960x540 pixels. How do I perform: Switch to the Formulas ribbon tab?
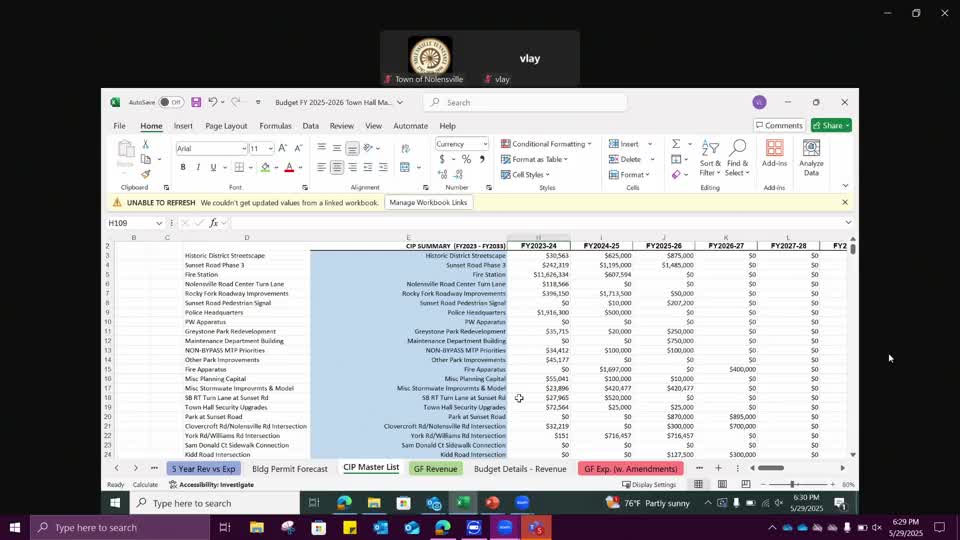275,126
